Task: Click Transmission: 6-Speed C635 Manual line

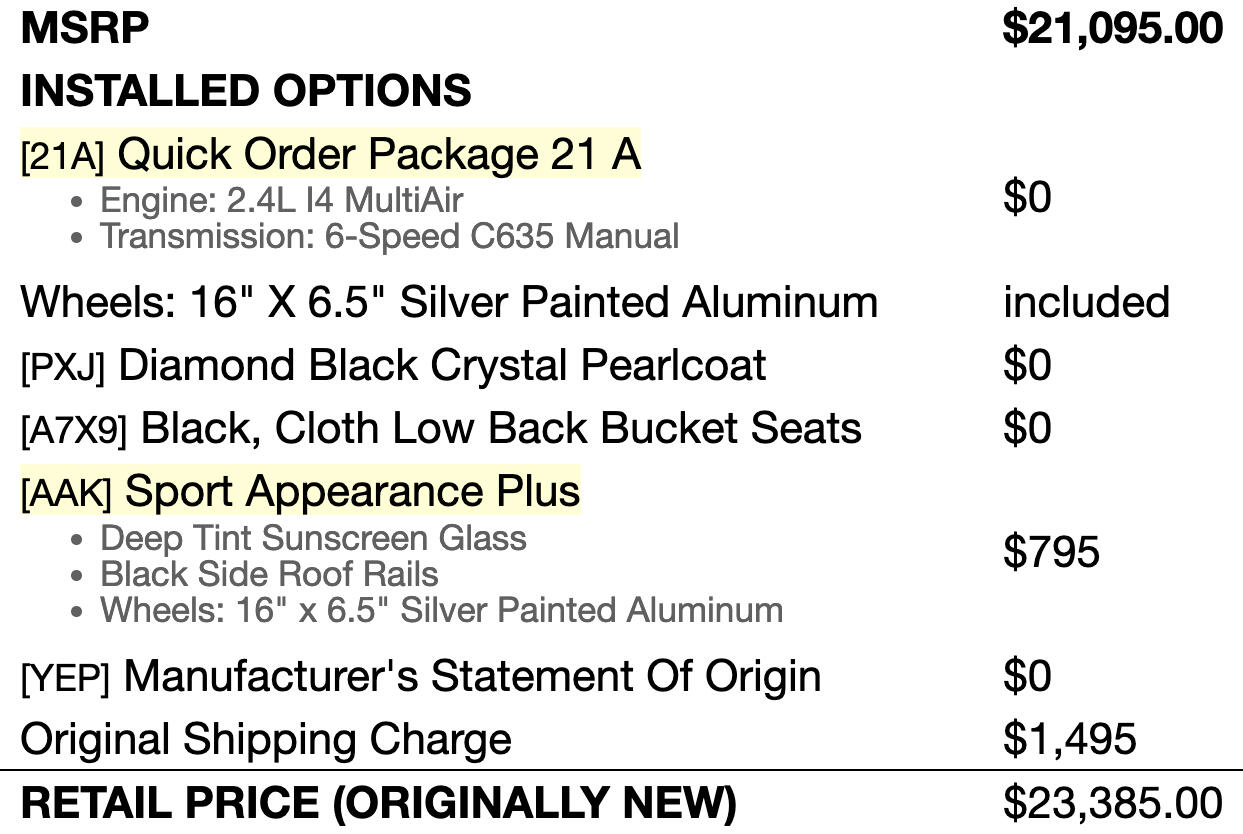Action: click(x=389, y=236)
